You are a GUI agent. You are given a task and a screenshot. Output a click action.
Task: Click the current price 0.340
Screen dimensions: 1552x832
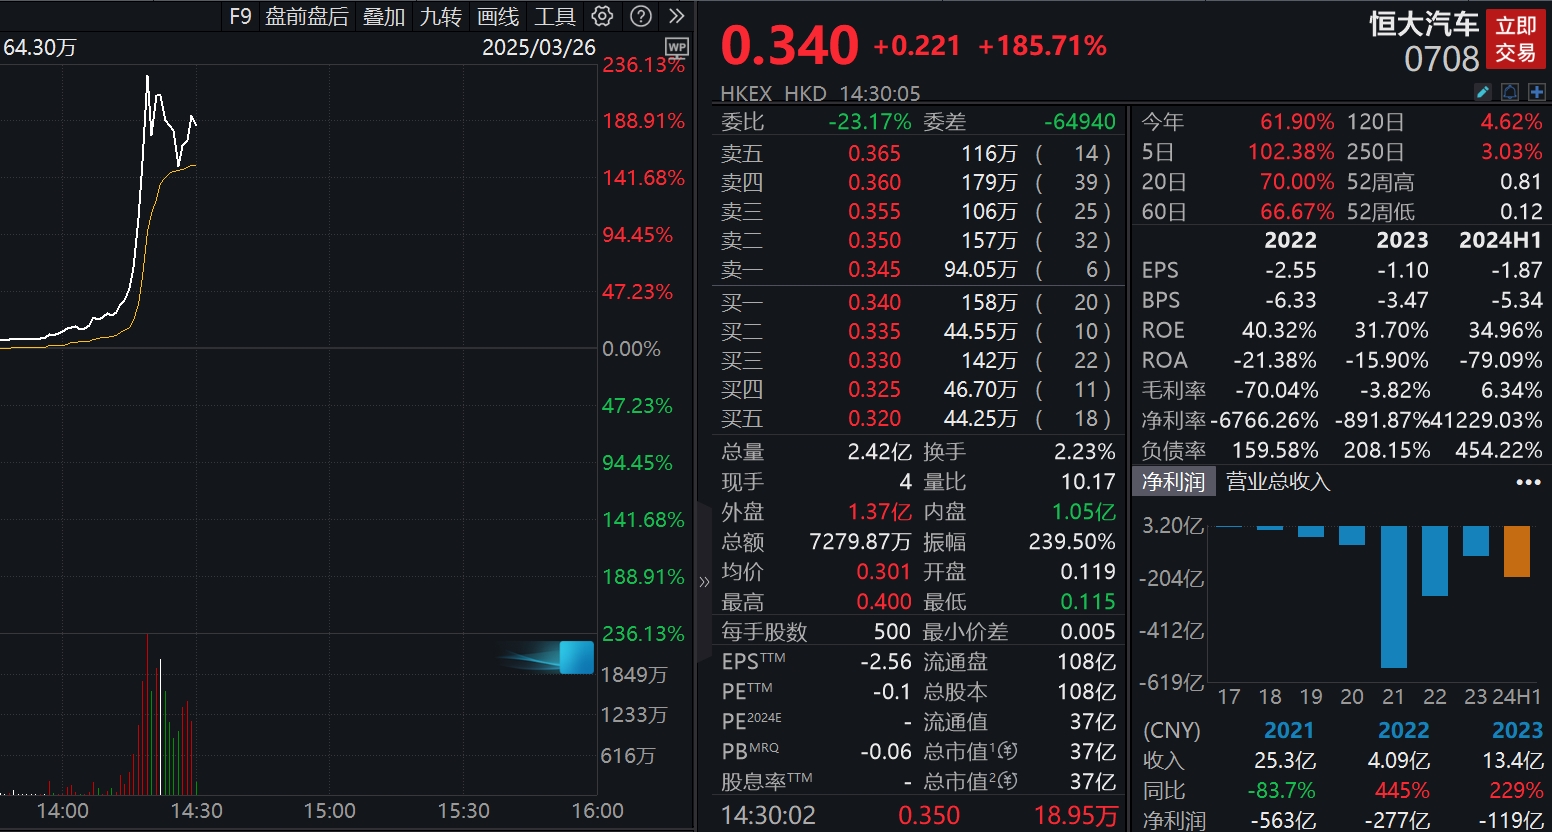click(x=789, y=45)
